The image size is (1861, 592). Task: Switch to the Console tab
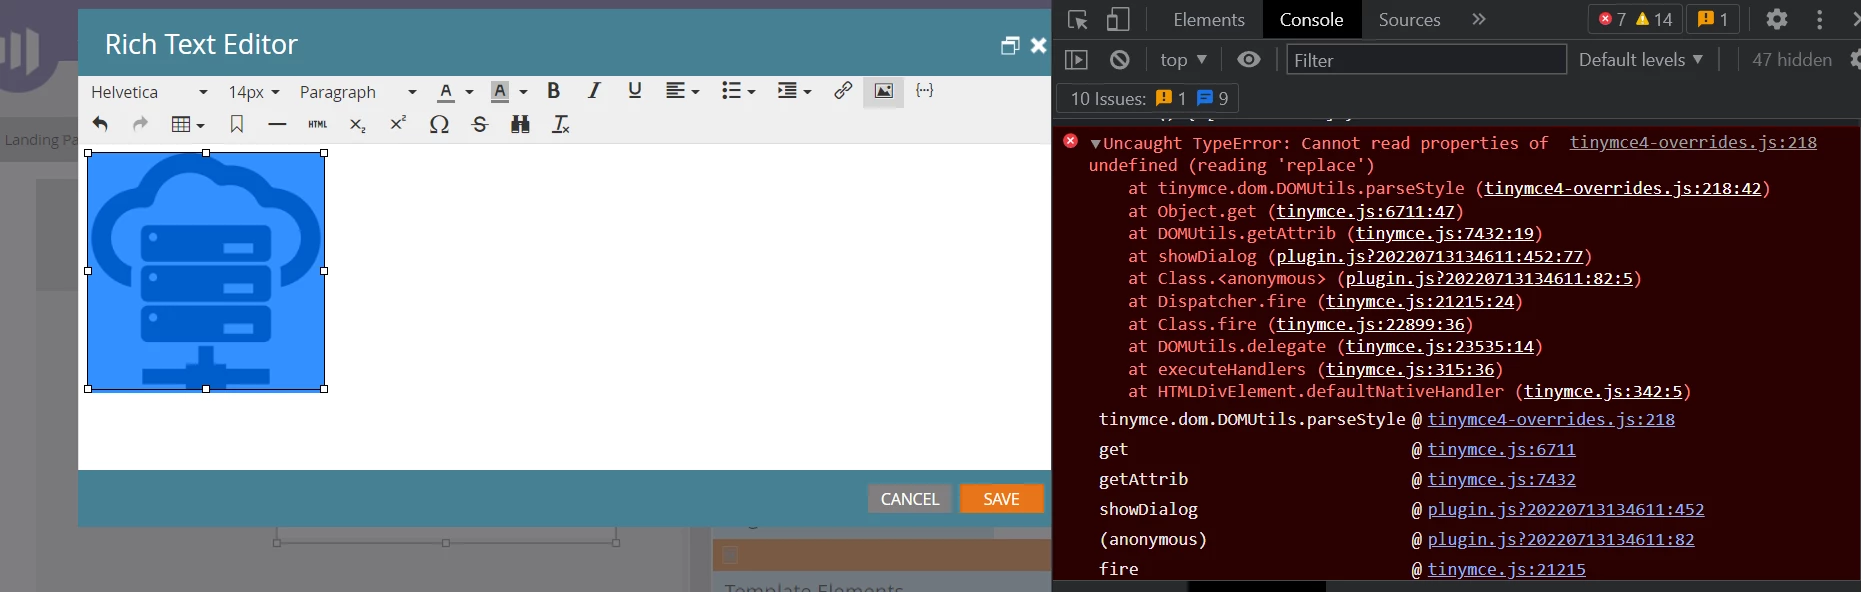point(1311,19)
